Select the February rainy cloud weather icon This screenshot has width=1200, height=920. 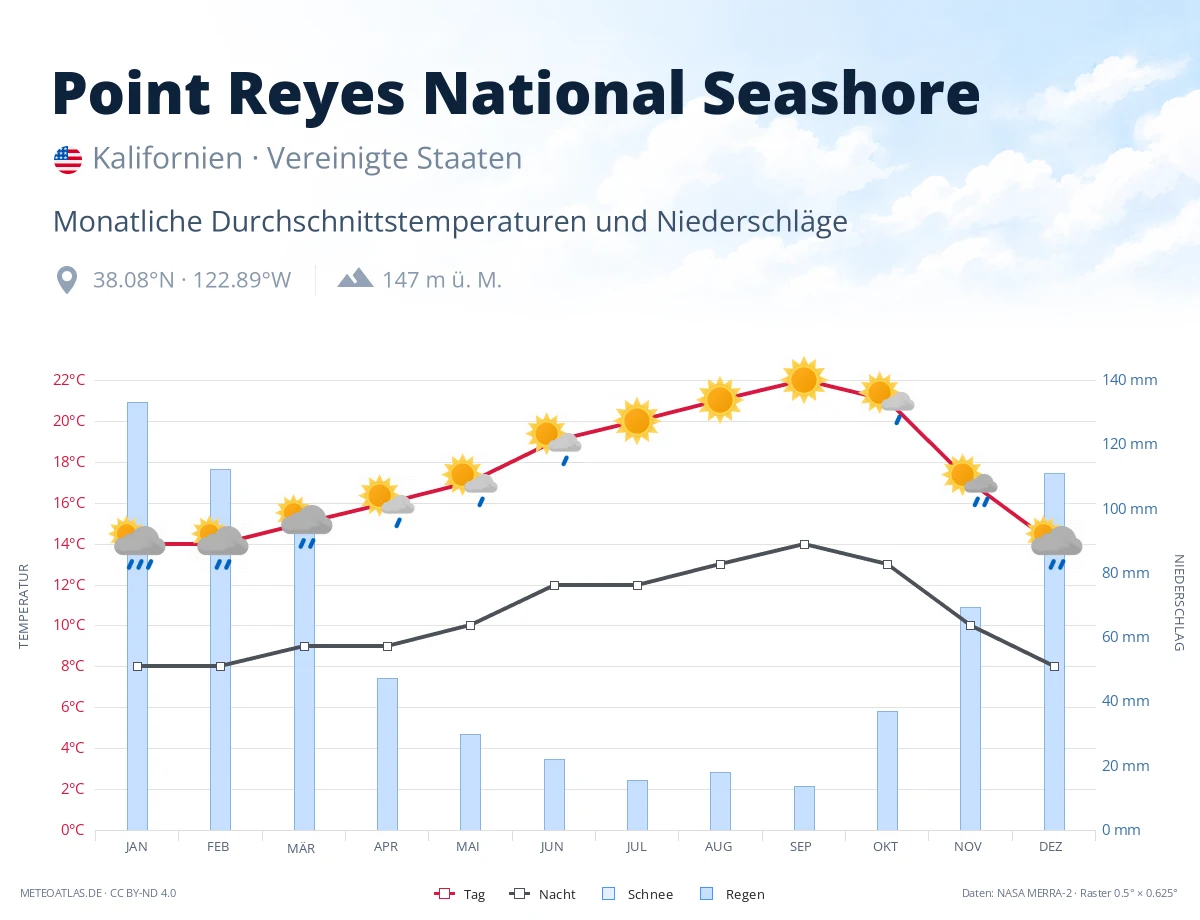pos(221,544)
